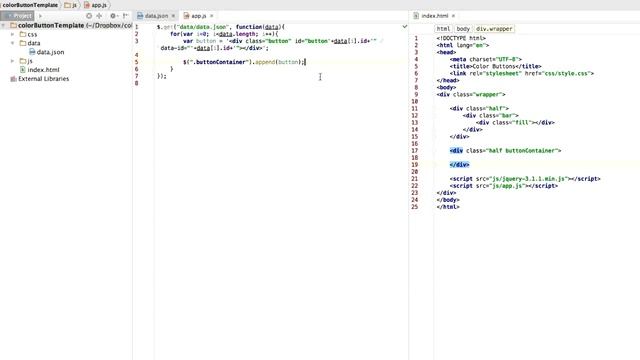Click the 'div class="fill"' line
640x360 pixels.
(515, 122)
